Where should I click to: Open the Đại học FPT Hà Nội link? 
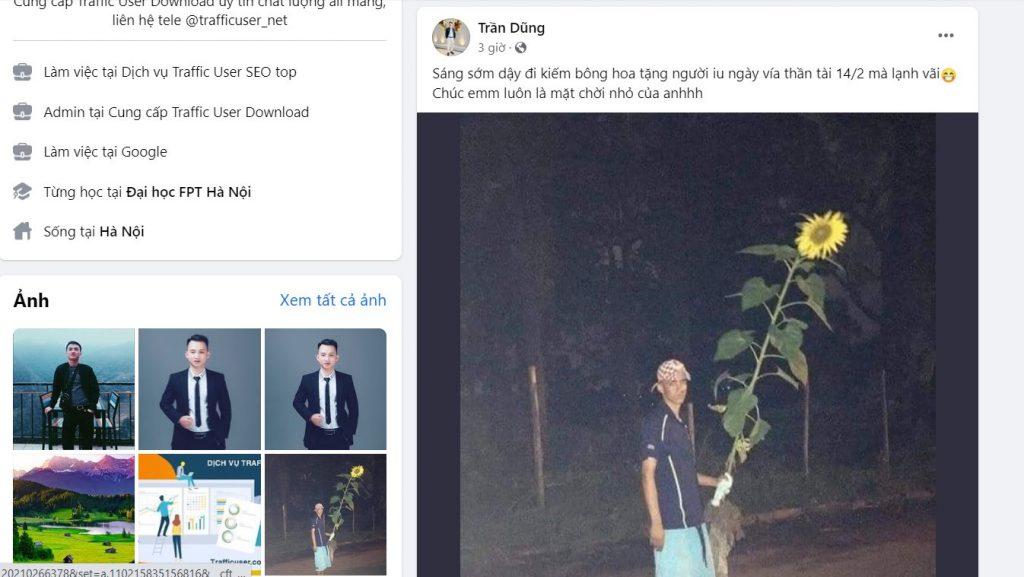pos(188,192)
